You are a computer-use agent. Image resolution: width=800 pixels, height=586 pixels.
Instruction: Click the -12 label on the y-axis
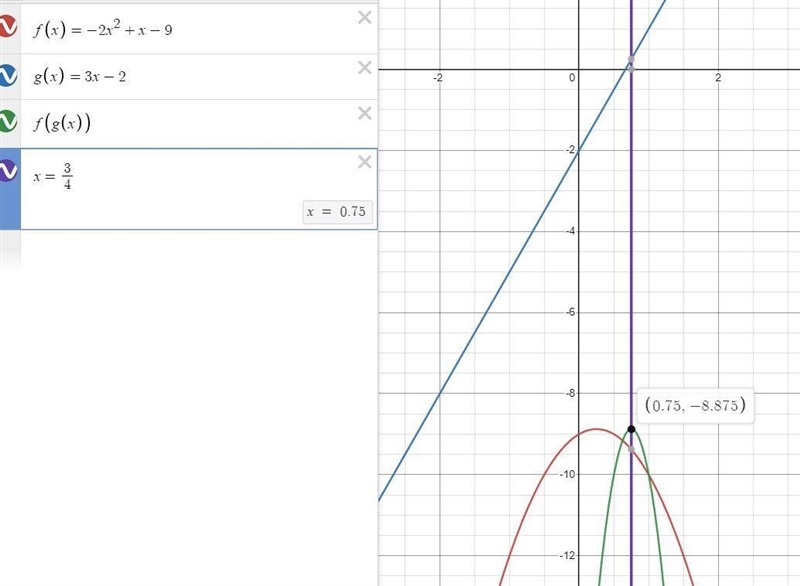point(567,555)
